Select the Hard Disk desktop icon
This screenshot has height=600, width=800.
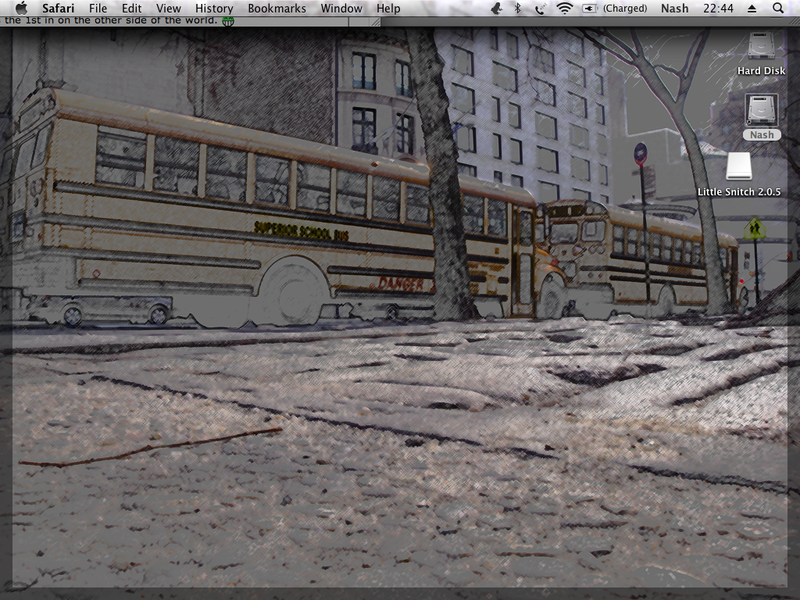pyautogui.click(x=761, y=46)
